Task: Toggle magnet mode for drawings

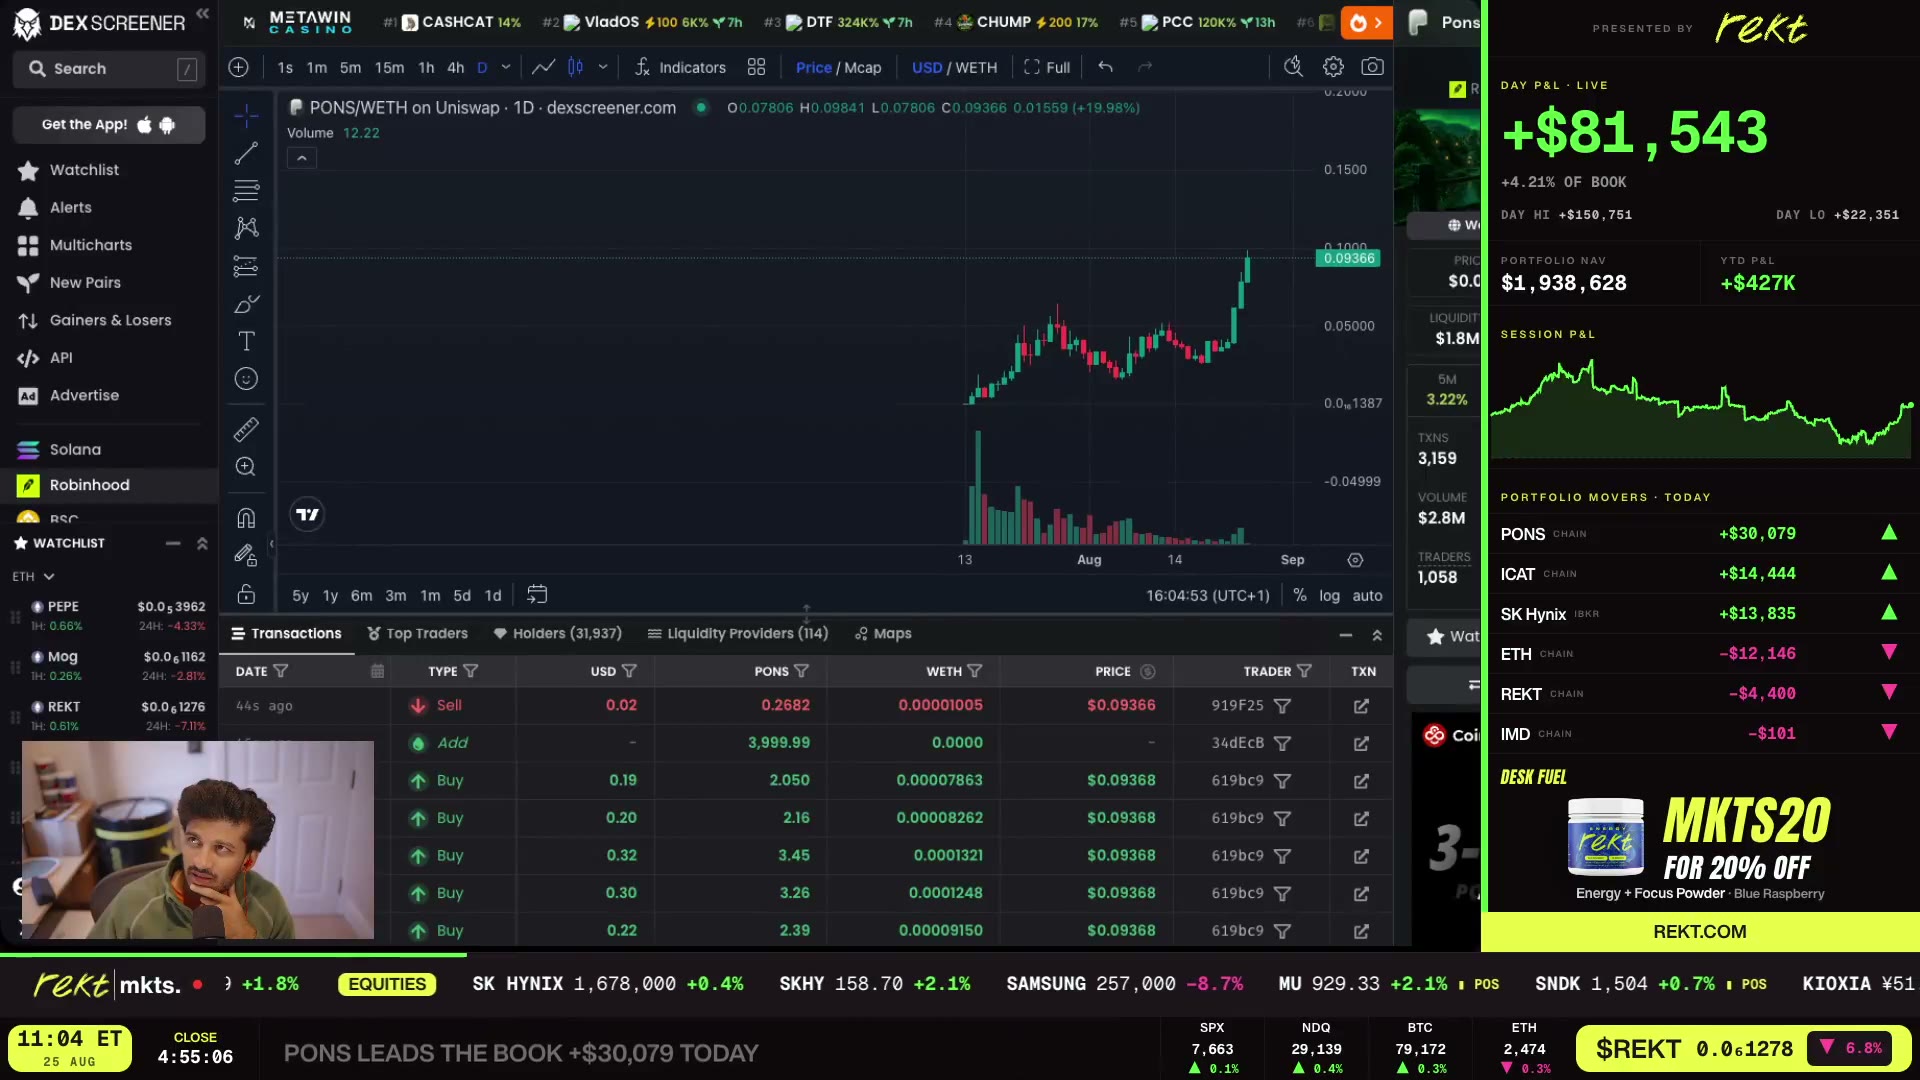Action: tap(246, 518)
